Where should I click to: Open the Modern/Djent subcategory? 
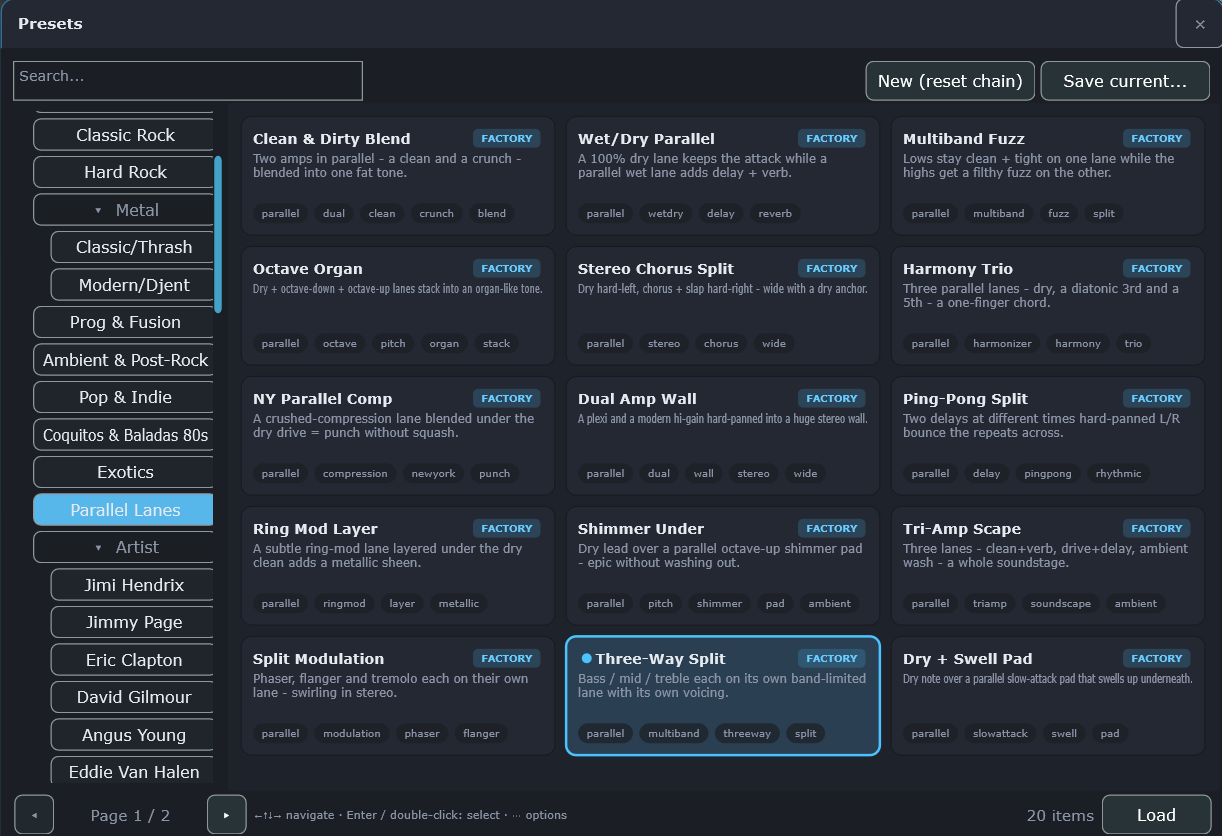(x=134, y=285)
